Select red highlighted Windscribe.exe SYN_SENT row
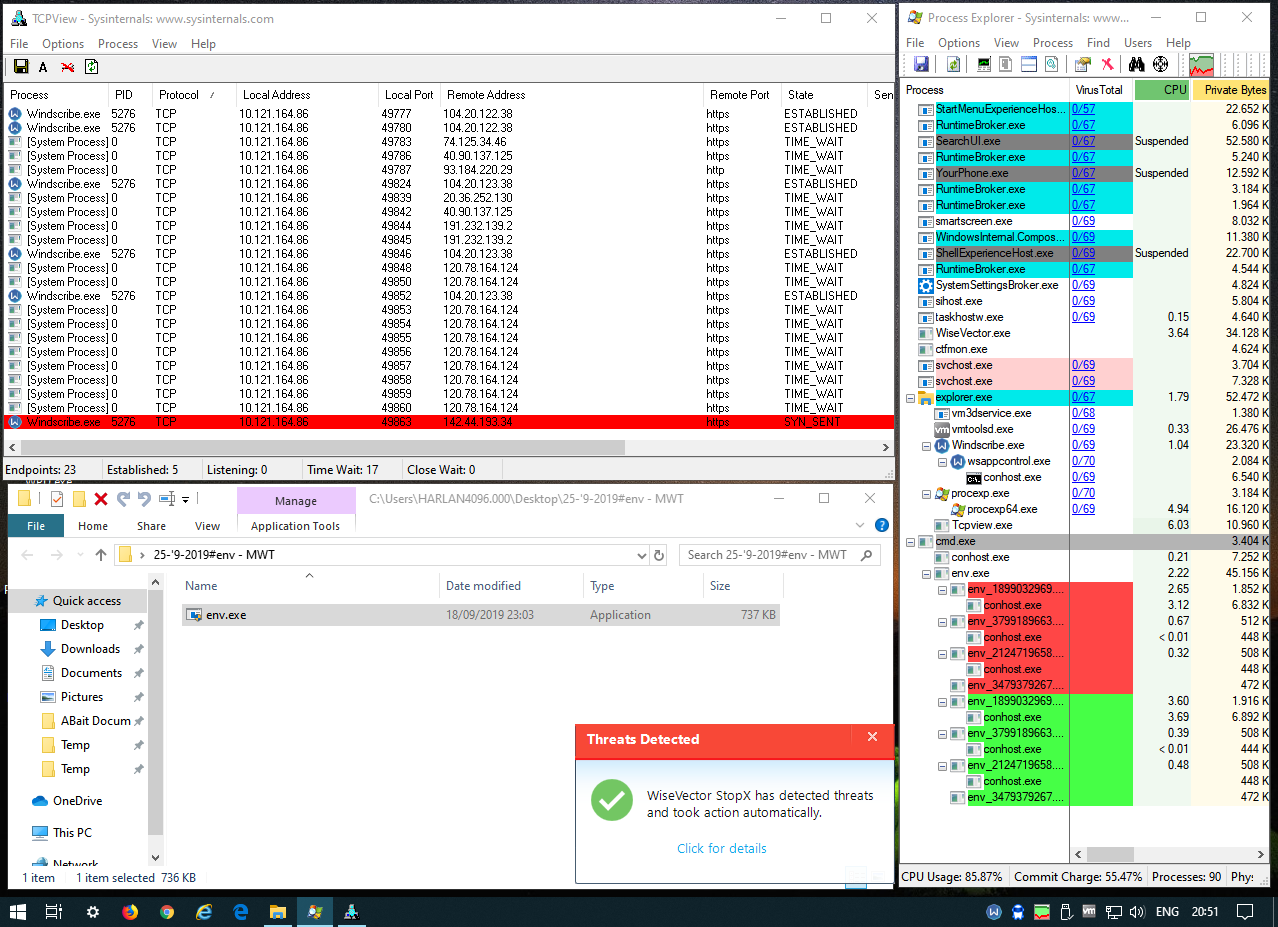 coord(447,422)
